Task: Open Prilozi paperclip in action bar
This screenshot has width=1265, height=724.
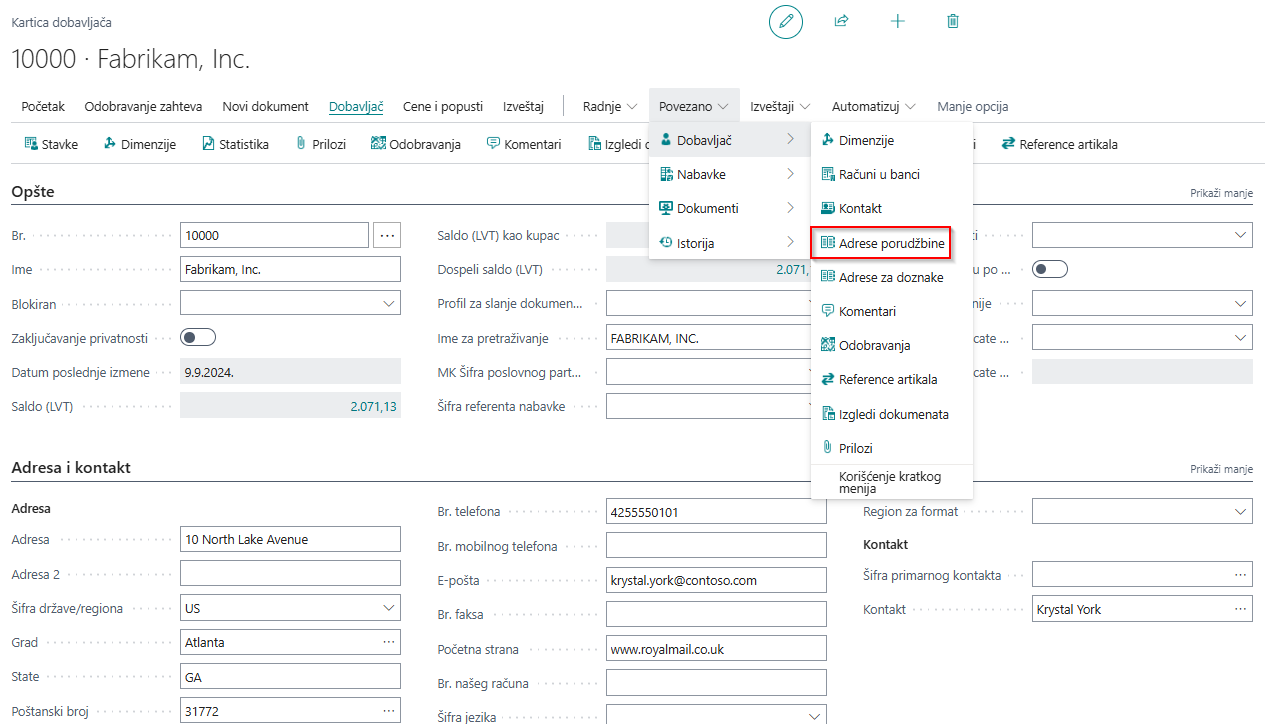Action: 320,144
